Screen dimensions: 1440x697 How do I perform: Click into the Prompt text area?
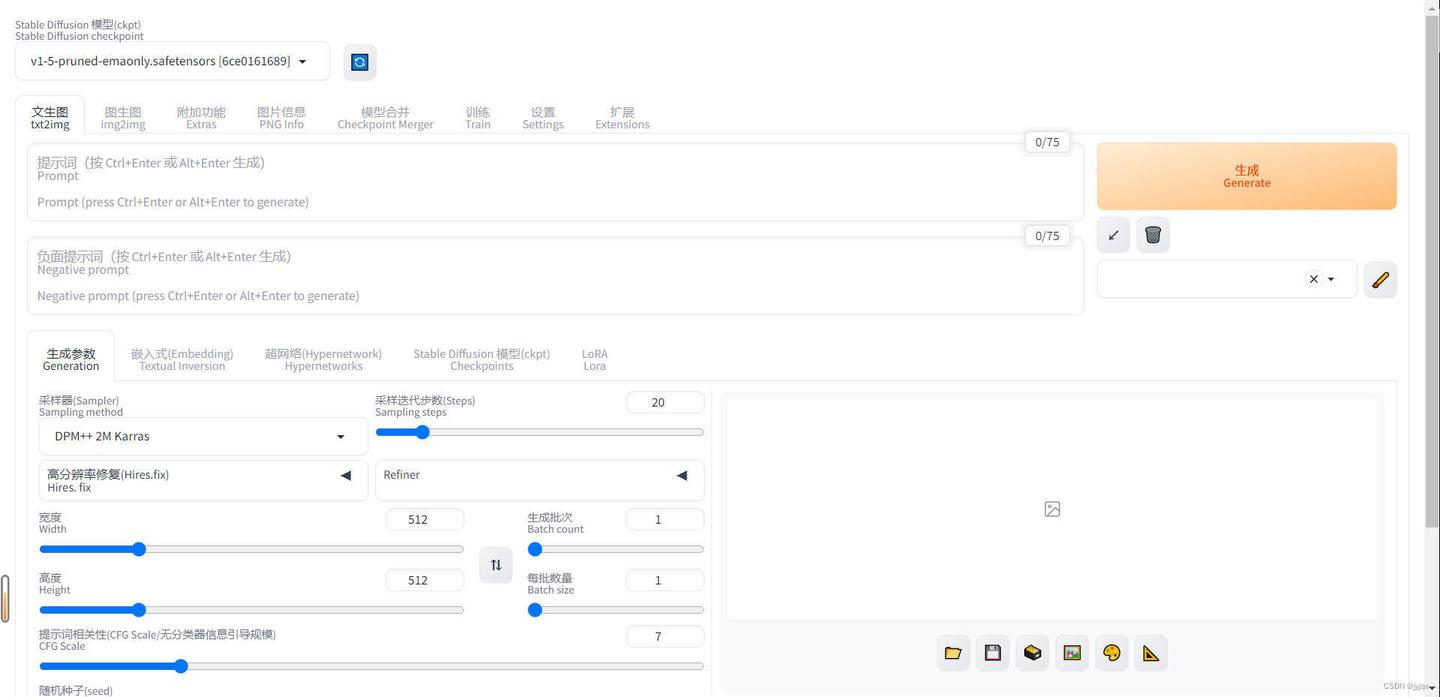(x=555, y=182)
